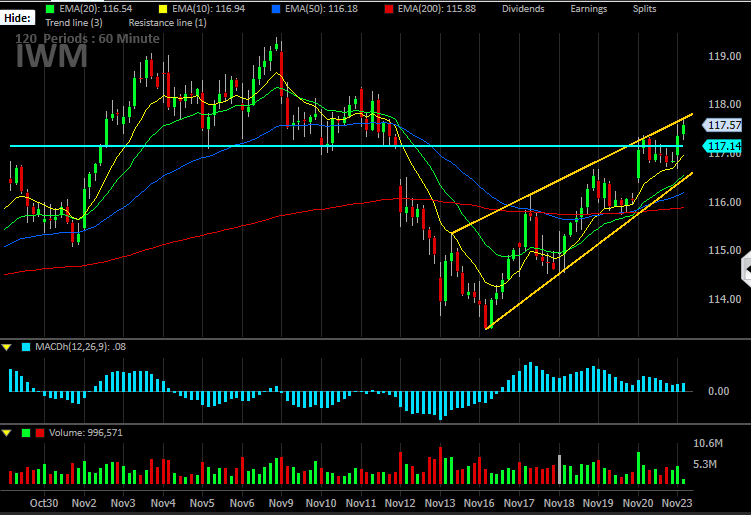
Task: Collapse the Volume panel triangle
Action: [x=7, y=433]
